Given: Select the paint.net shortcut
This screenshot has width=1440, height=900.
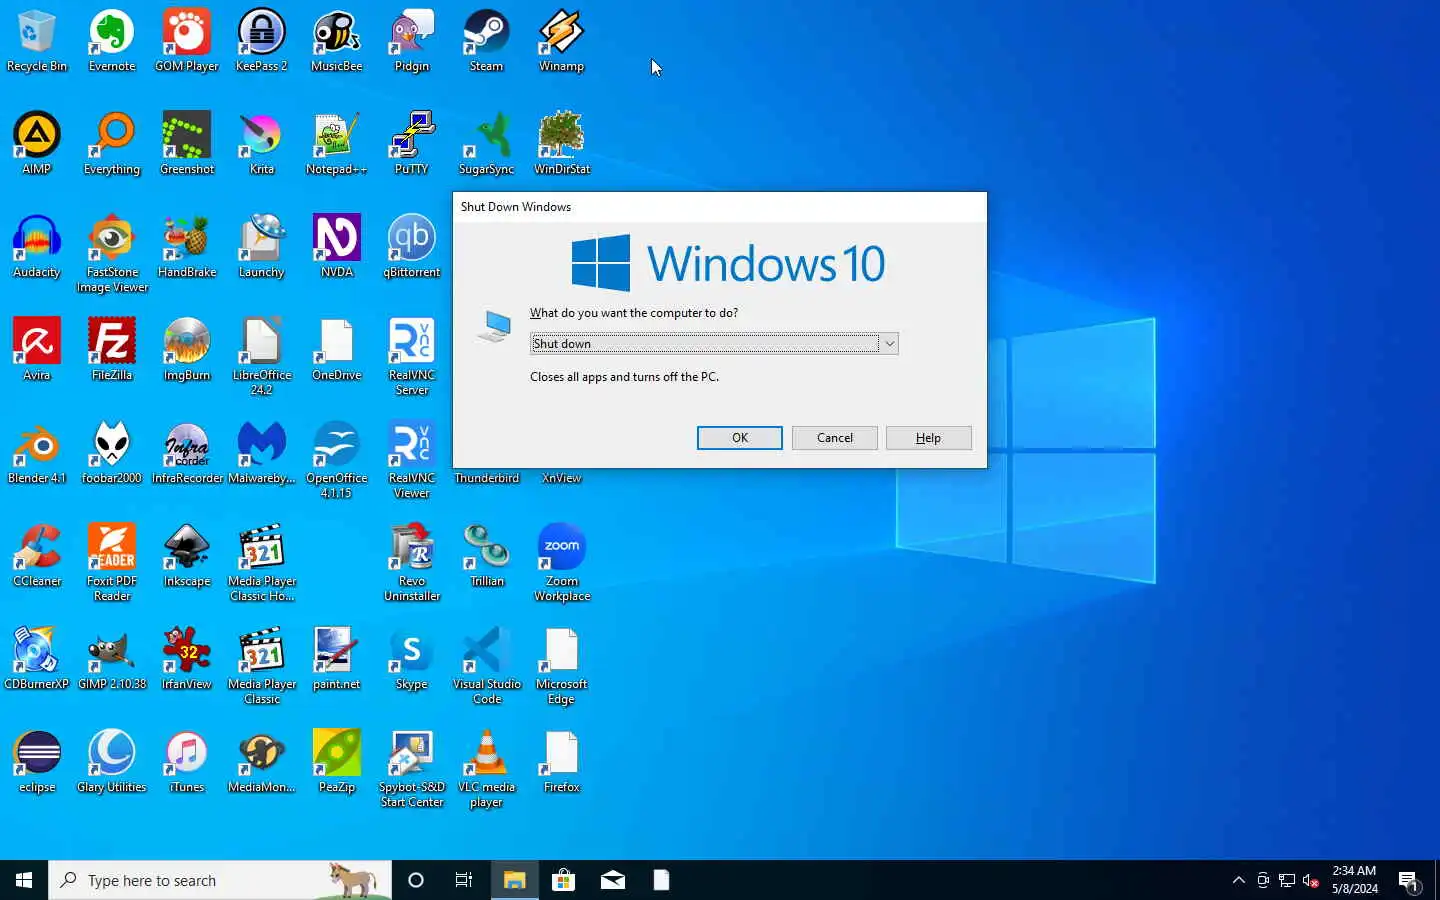Looking at the screenshot, I should [337, 659].
